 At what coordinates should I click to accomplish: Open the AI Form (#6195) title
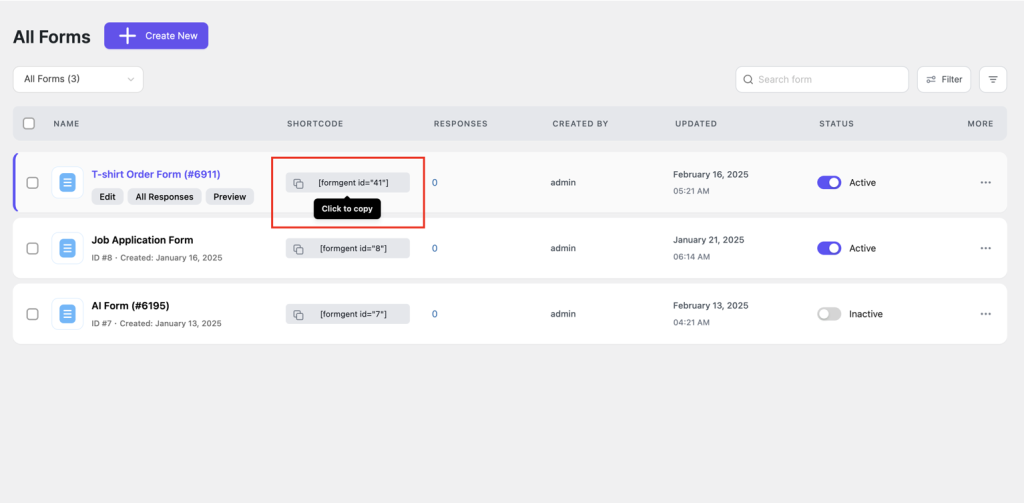[x=131, y=306]
